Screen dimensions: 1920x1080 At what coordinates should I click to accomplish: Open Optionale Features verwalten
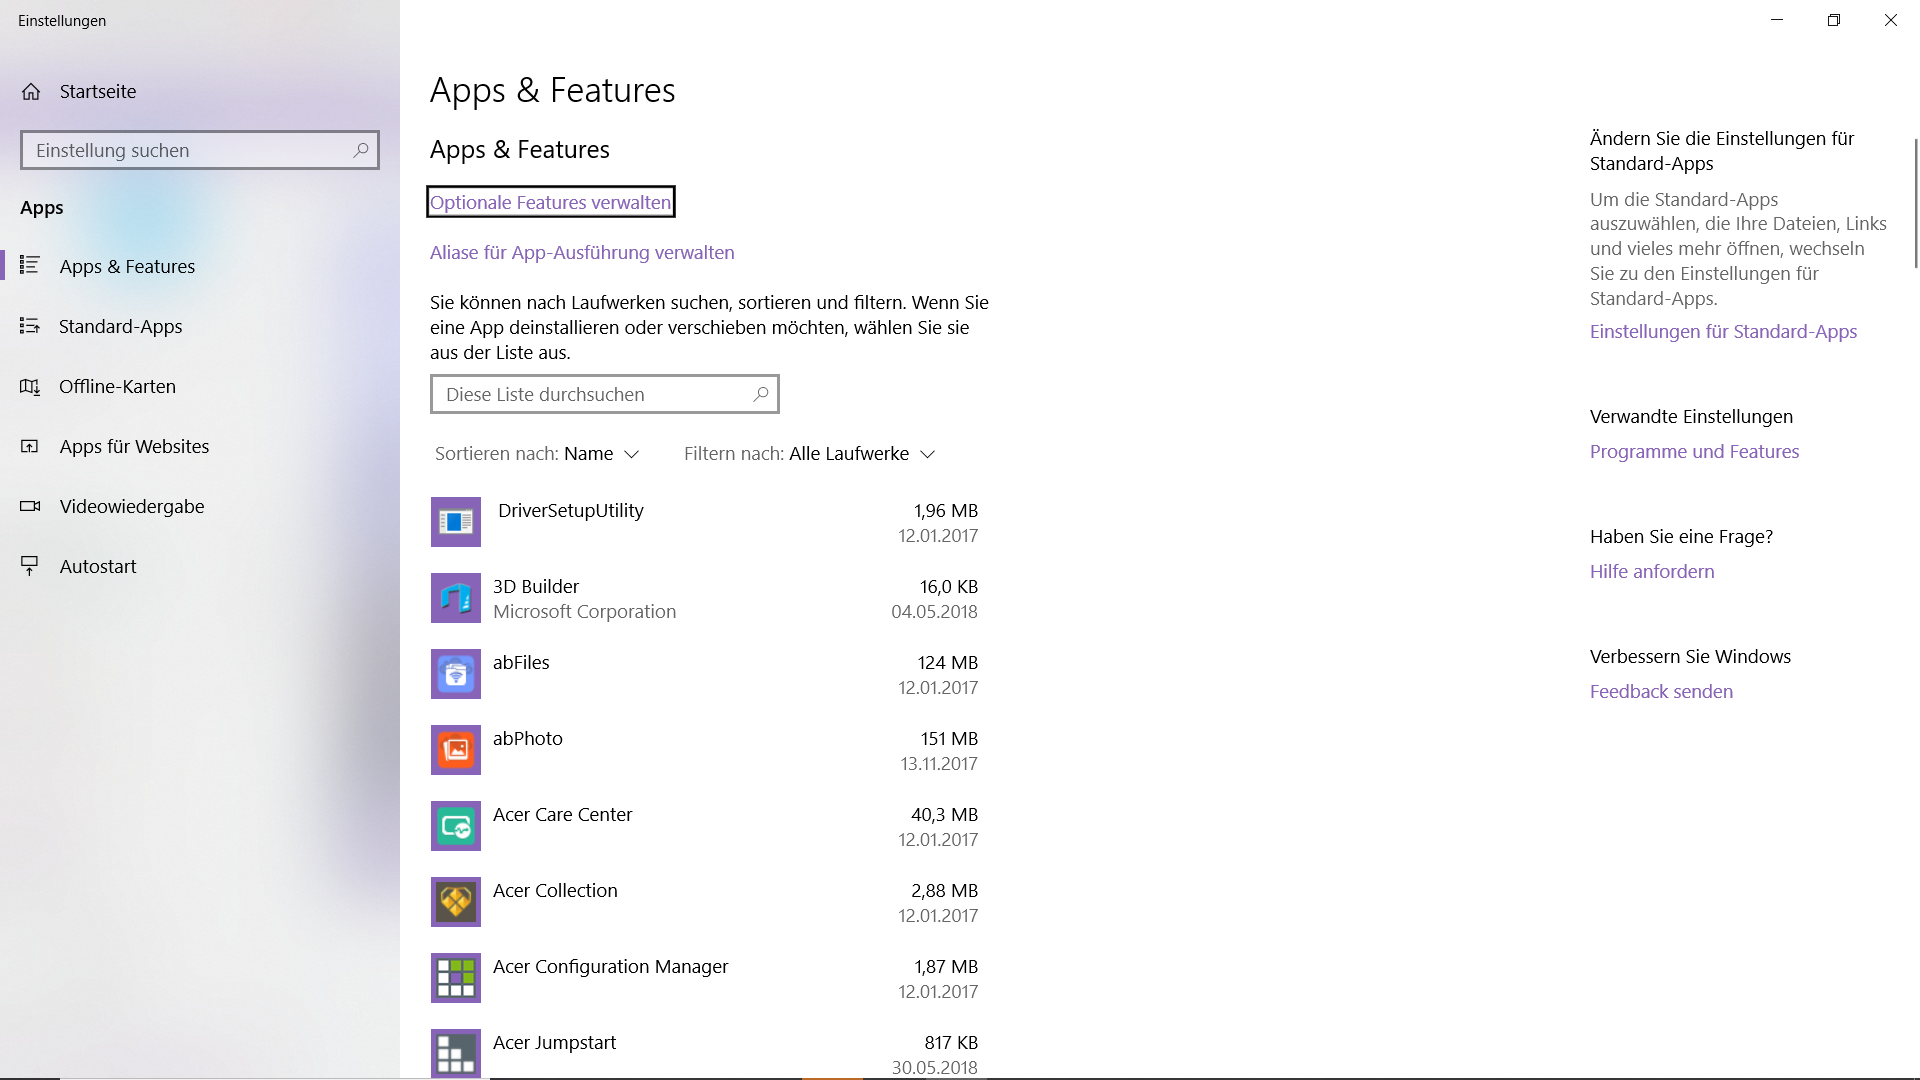pyautogui.click(x=550, y=201)
